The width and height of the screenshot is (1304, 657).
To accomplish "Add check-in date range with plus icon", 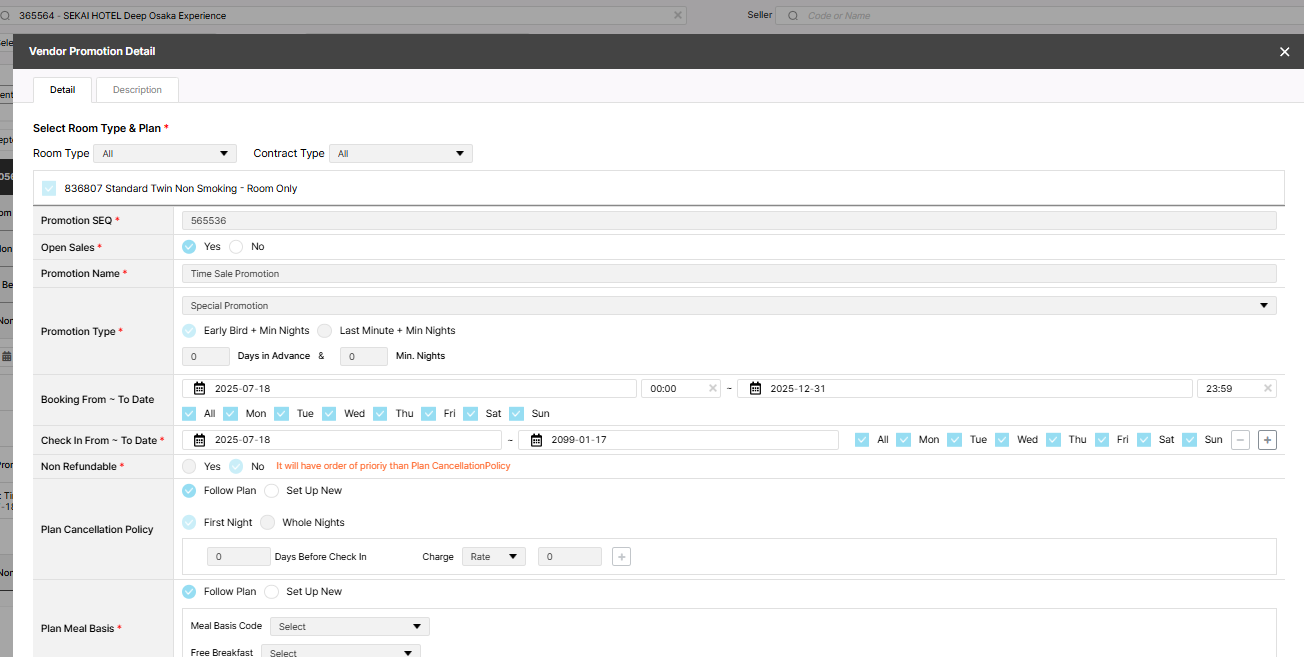I will 1267,440.
